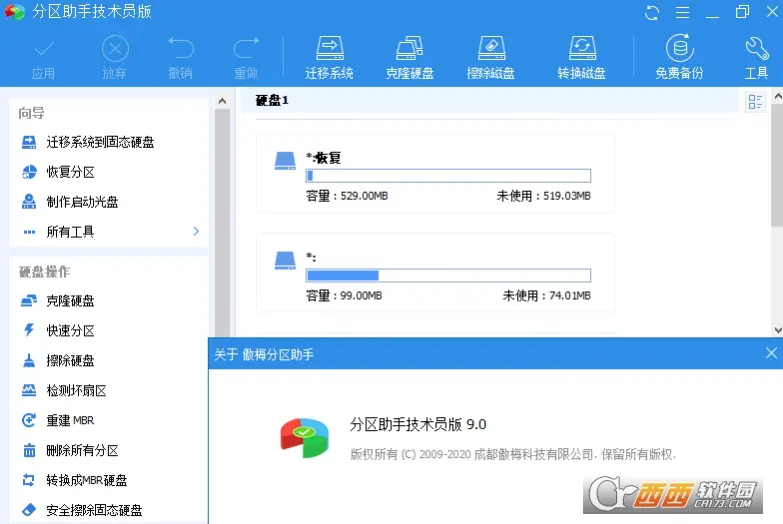The image size is (783, 524).
Task: Select 迁移系统到固态硬盘 in wizard sidebar
Action: (x=100, y=142)
